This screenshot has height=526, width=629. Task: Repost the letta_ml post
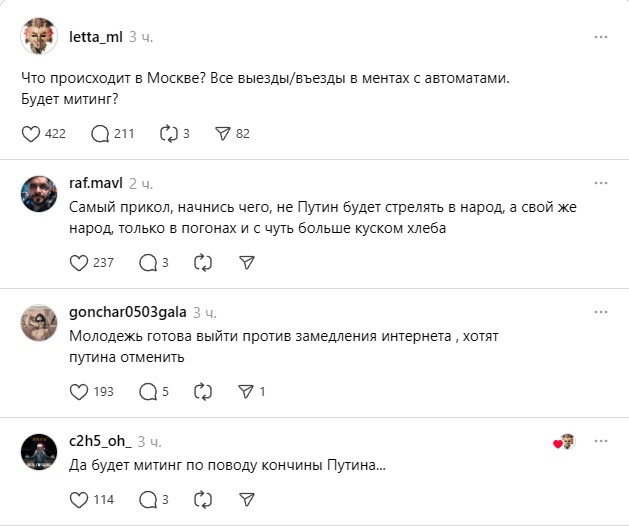(168, 133)
